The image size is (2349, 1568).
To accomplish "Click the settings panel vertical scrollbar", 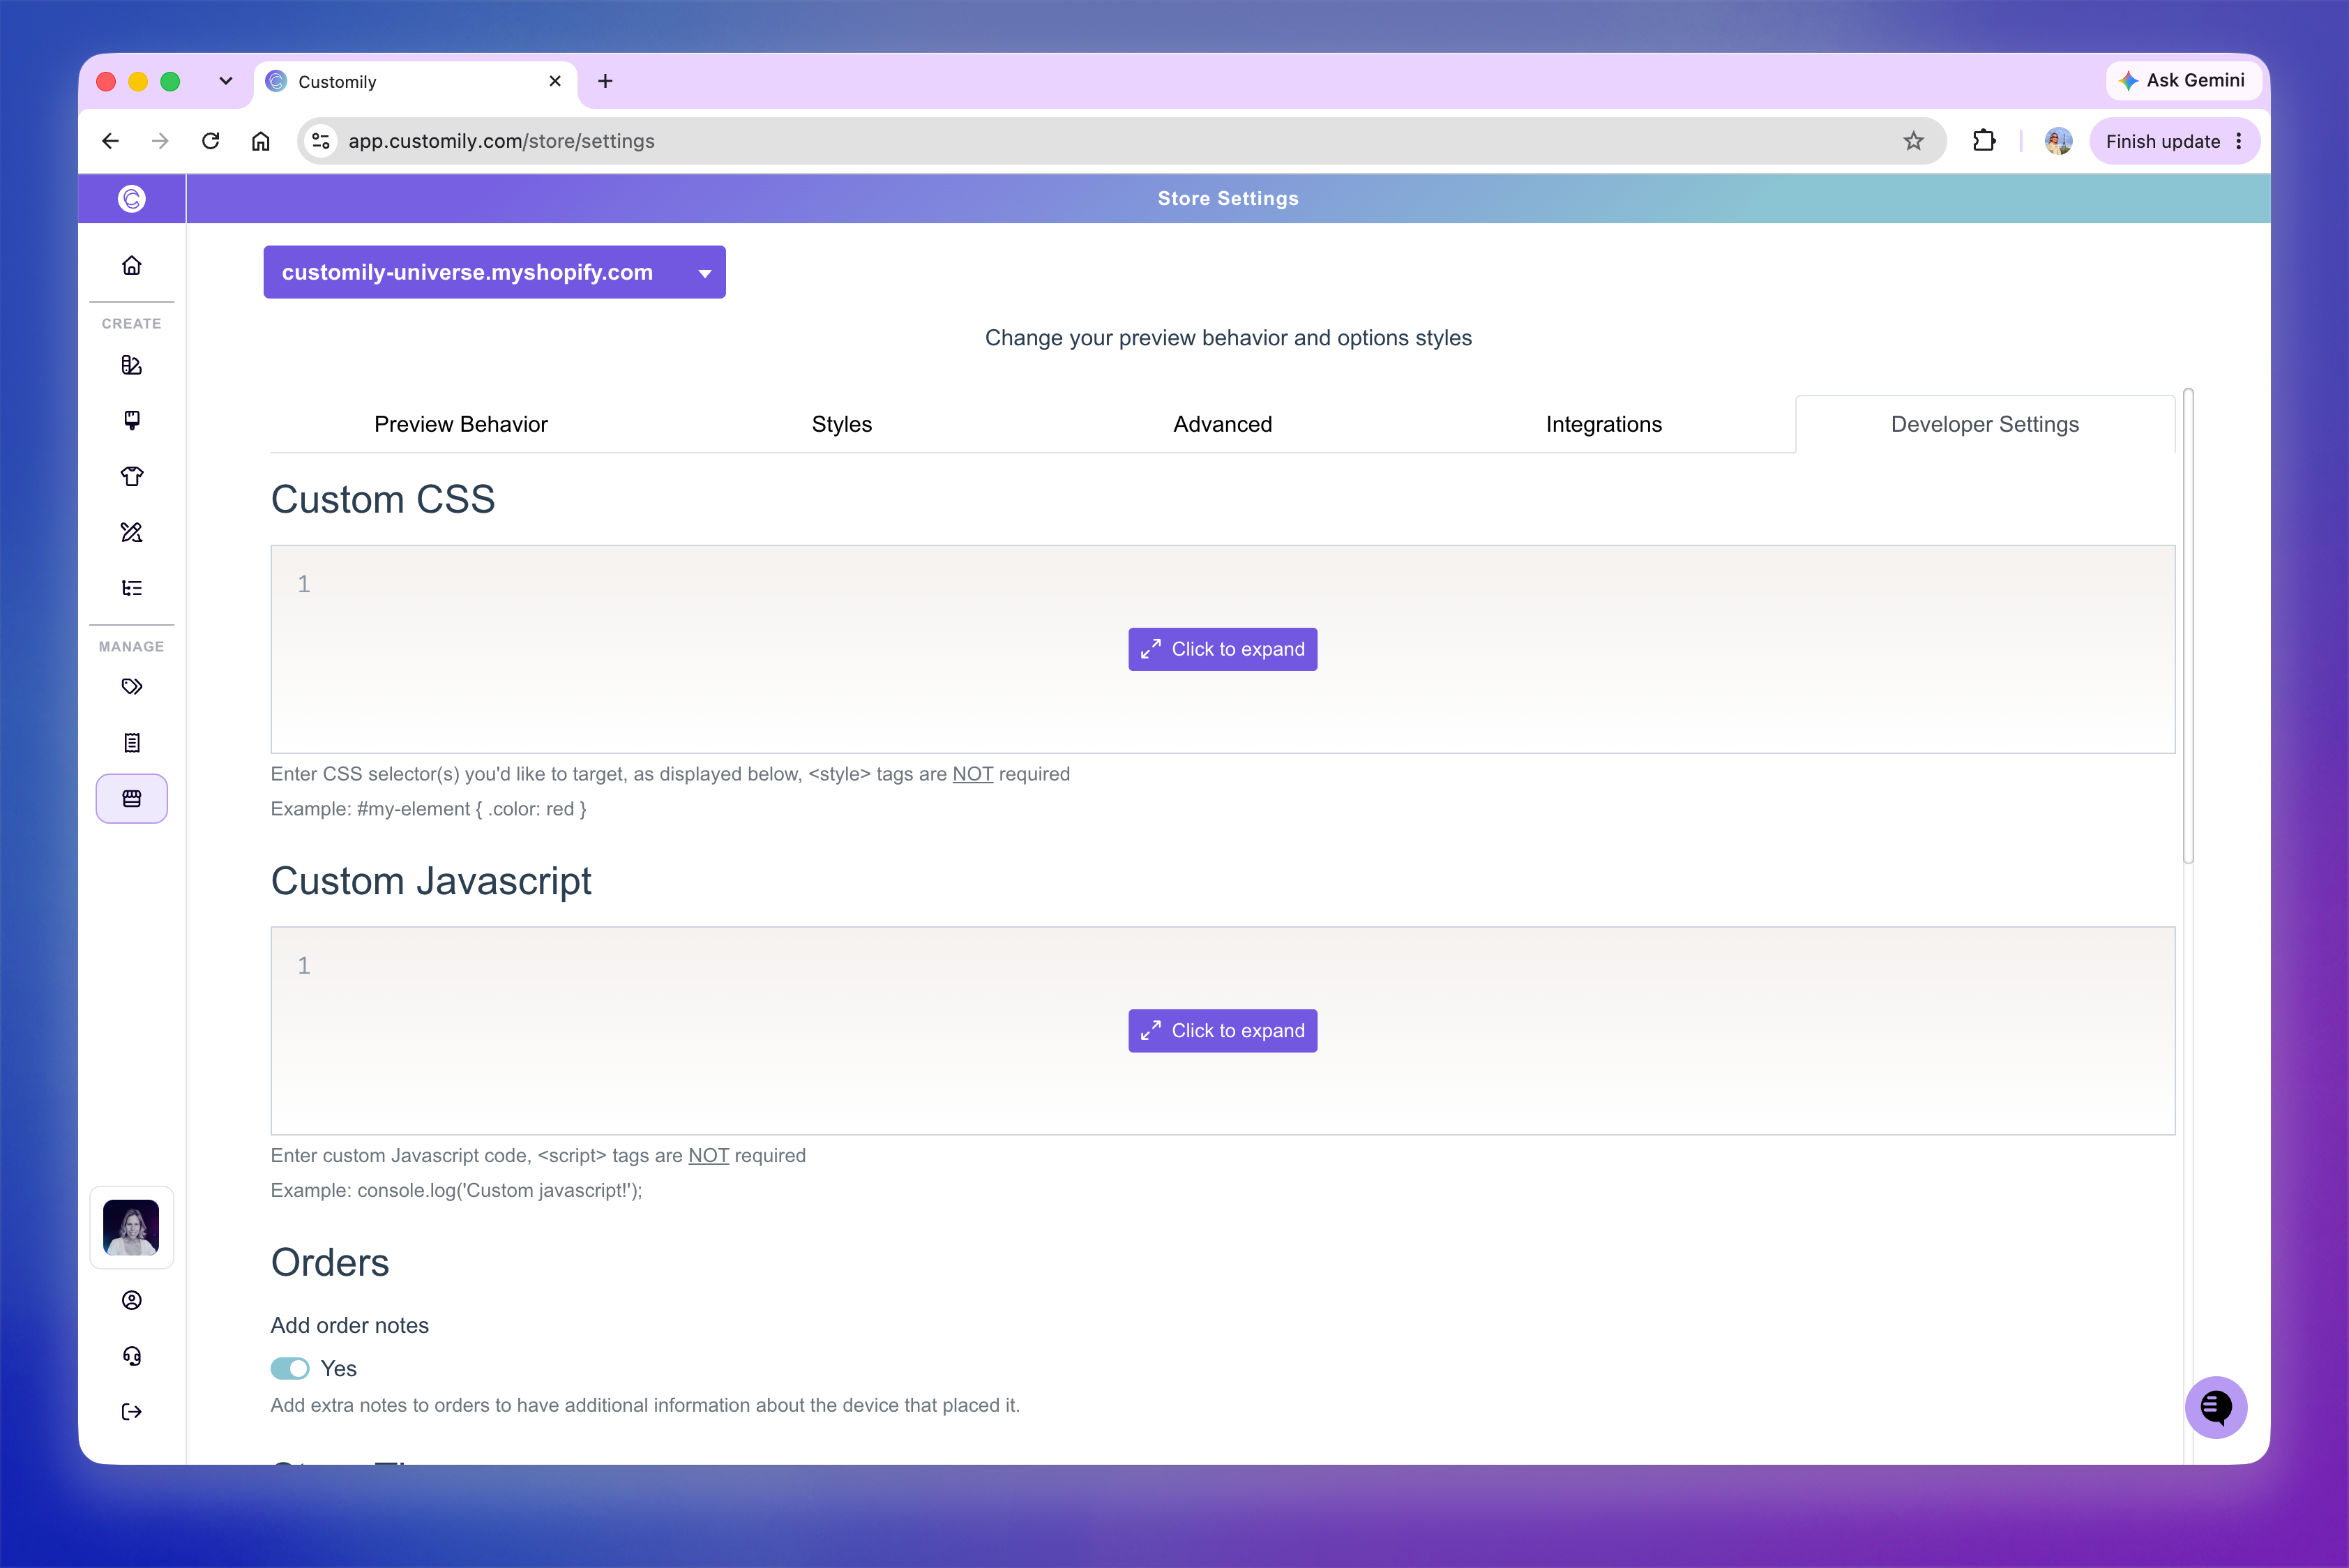I will [x=2188, y=626].
